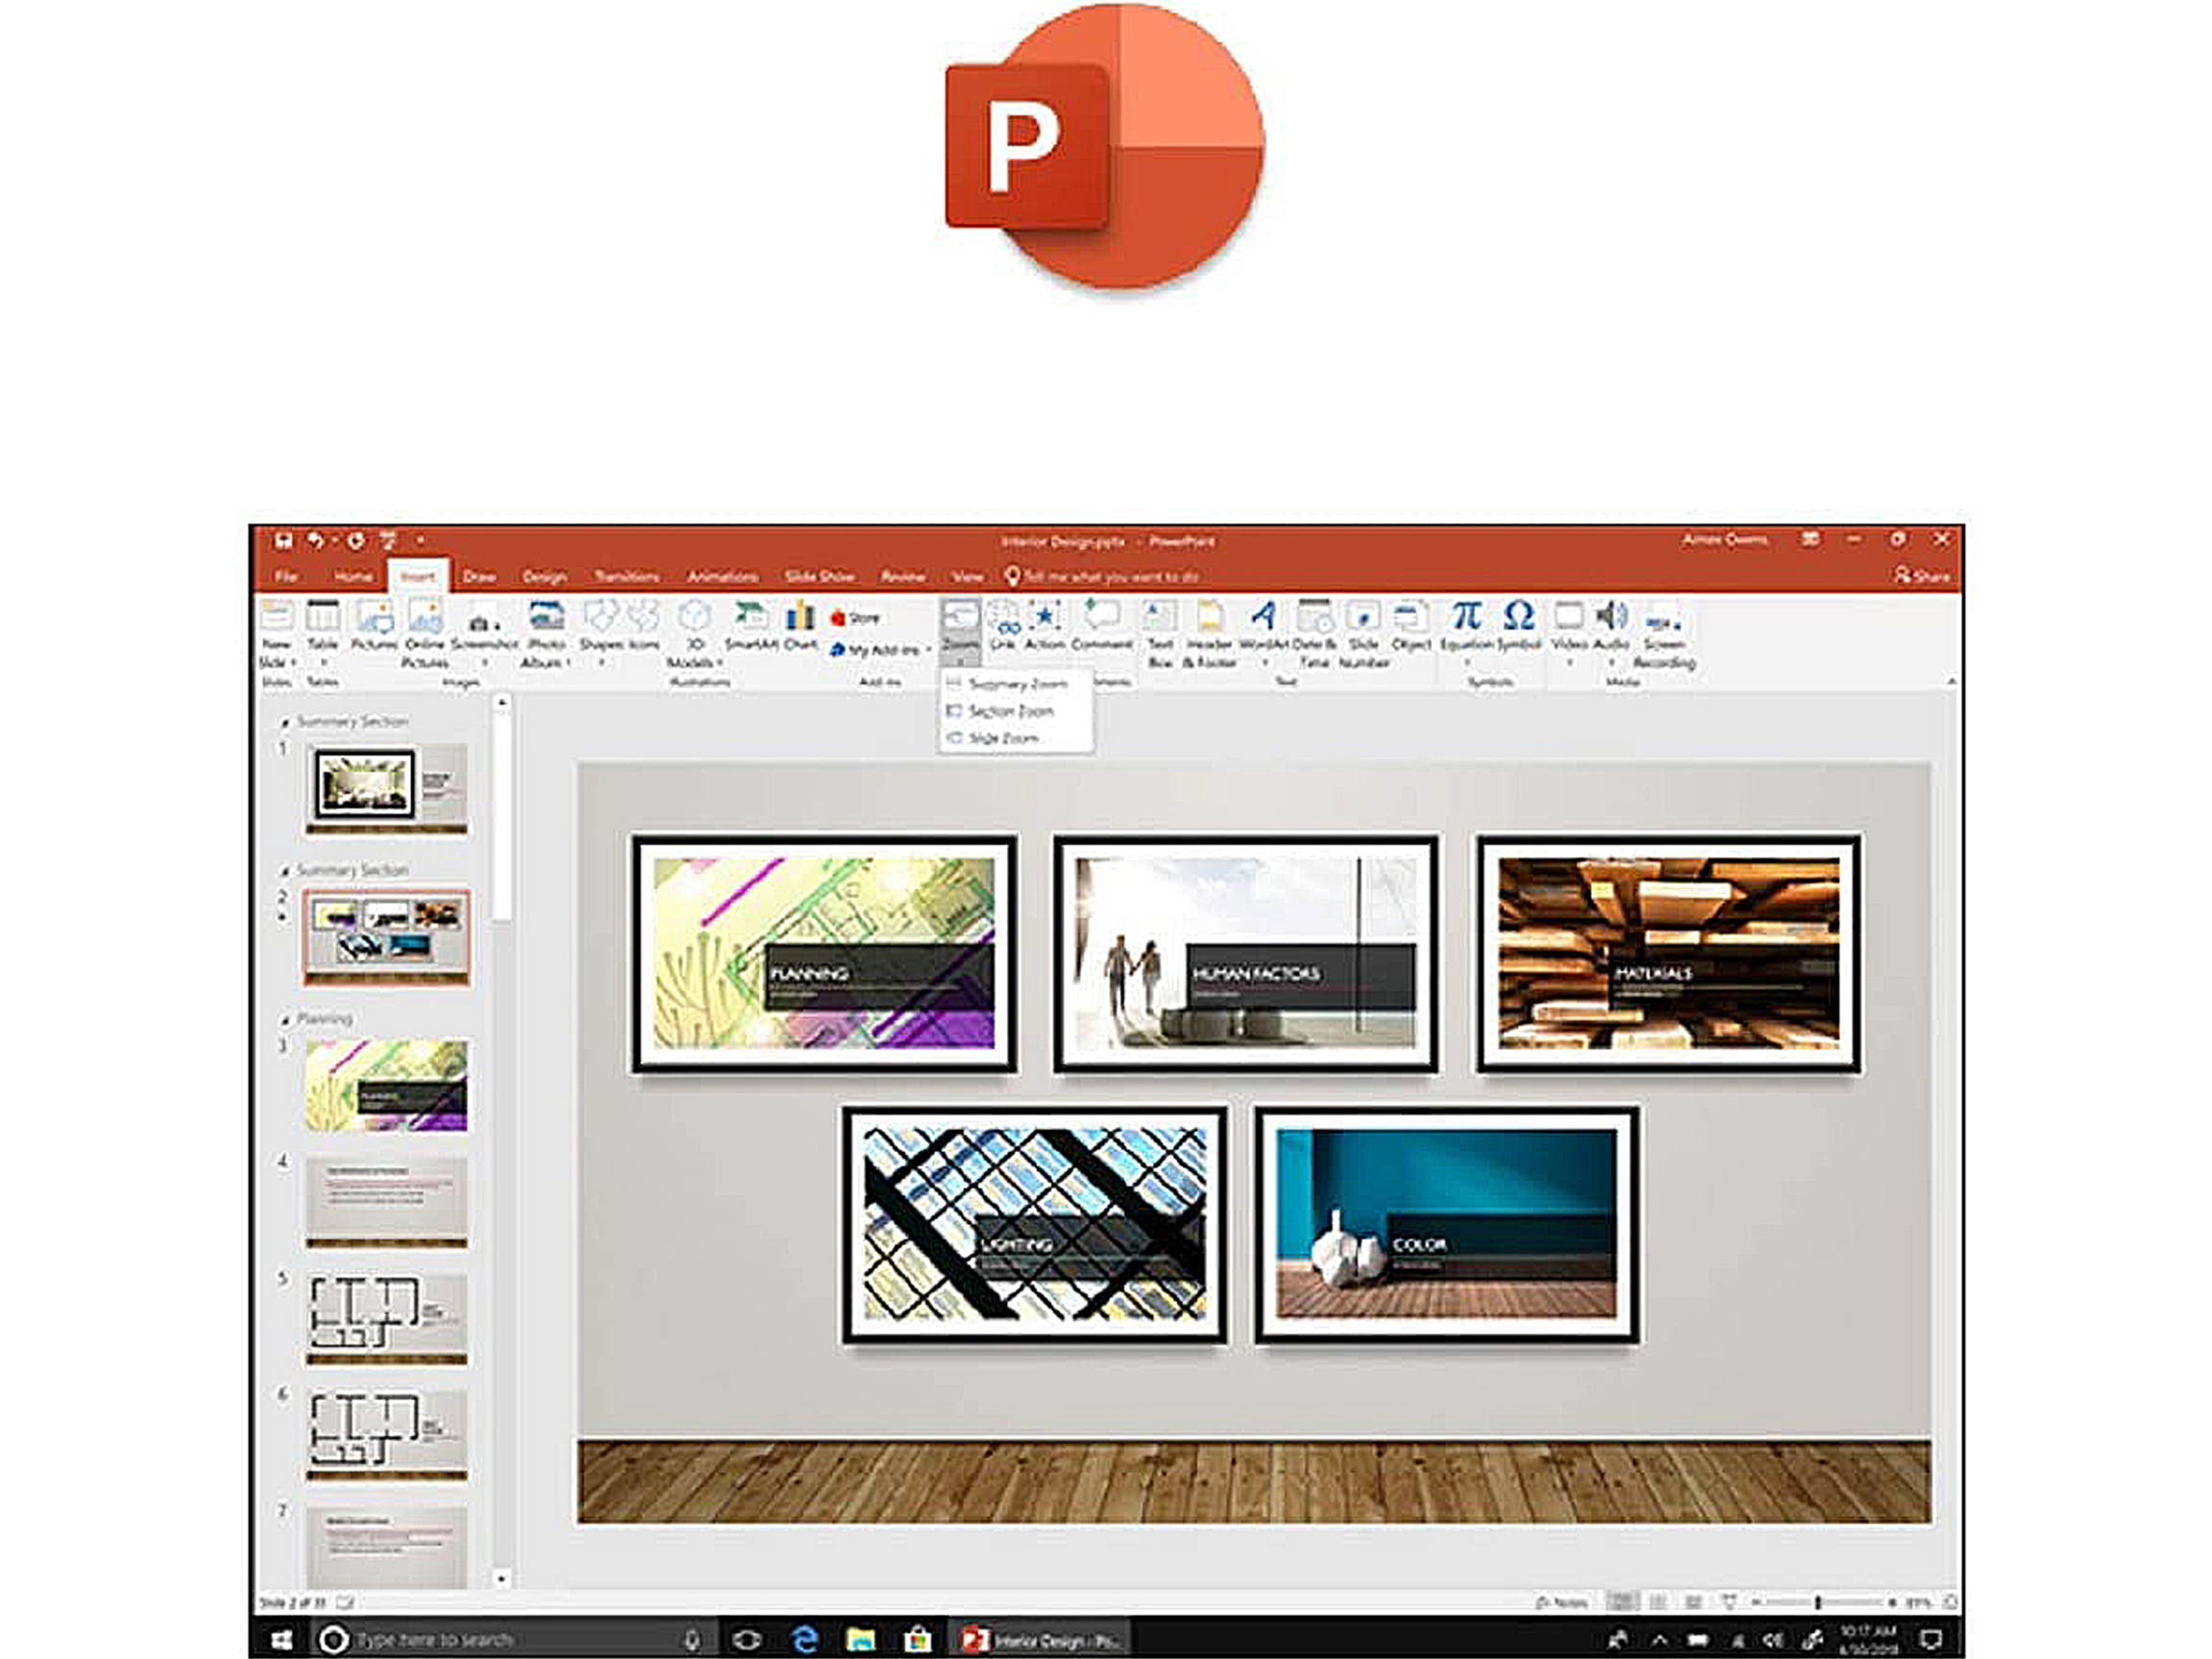Choose Slide Zoom from the open menu
This screenshot has height=1659, width=2212.
click(1000, 737)
